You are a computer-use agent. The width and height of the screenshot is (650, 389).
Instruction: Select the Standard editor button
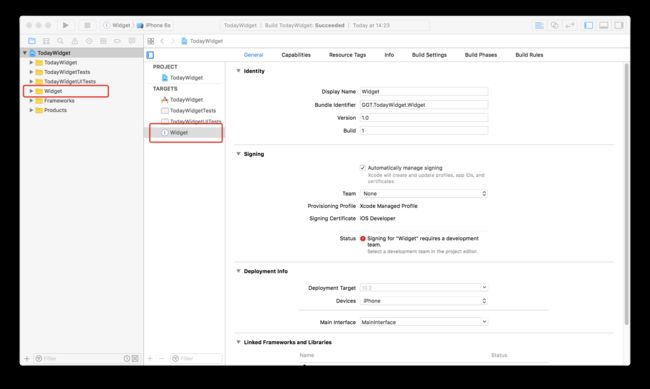click(x=539, y=25)
